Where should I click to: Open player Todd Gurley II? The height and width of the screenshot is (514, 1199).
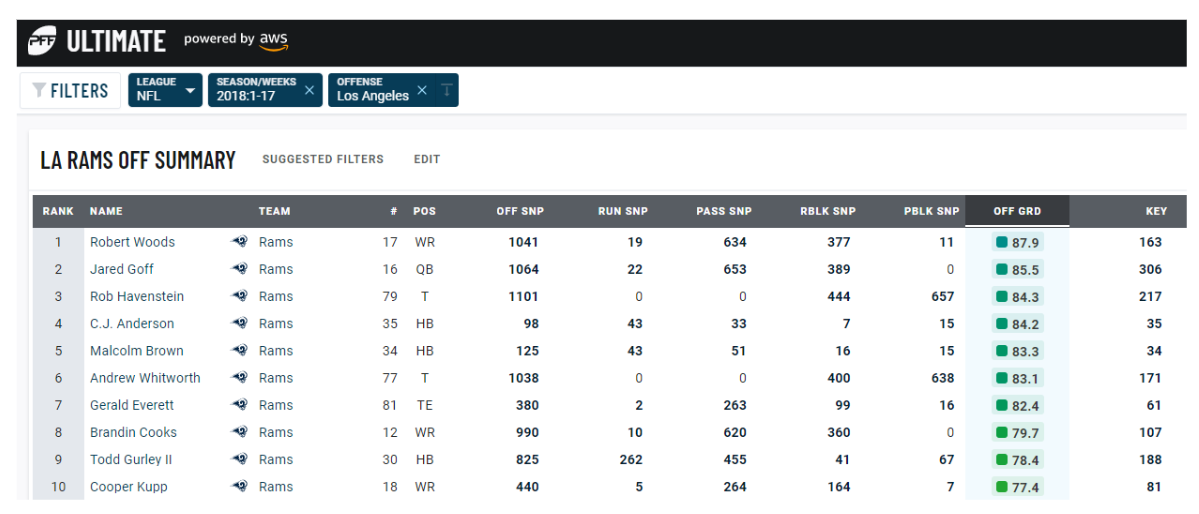pos(131,460)
